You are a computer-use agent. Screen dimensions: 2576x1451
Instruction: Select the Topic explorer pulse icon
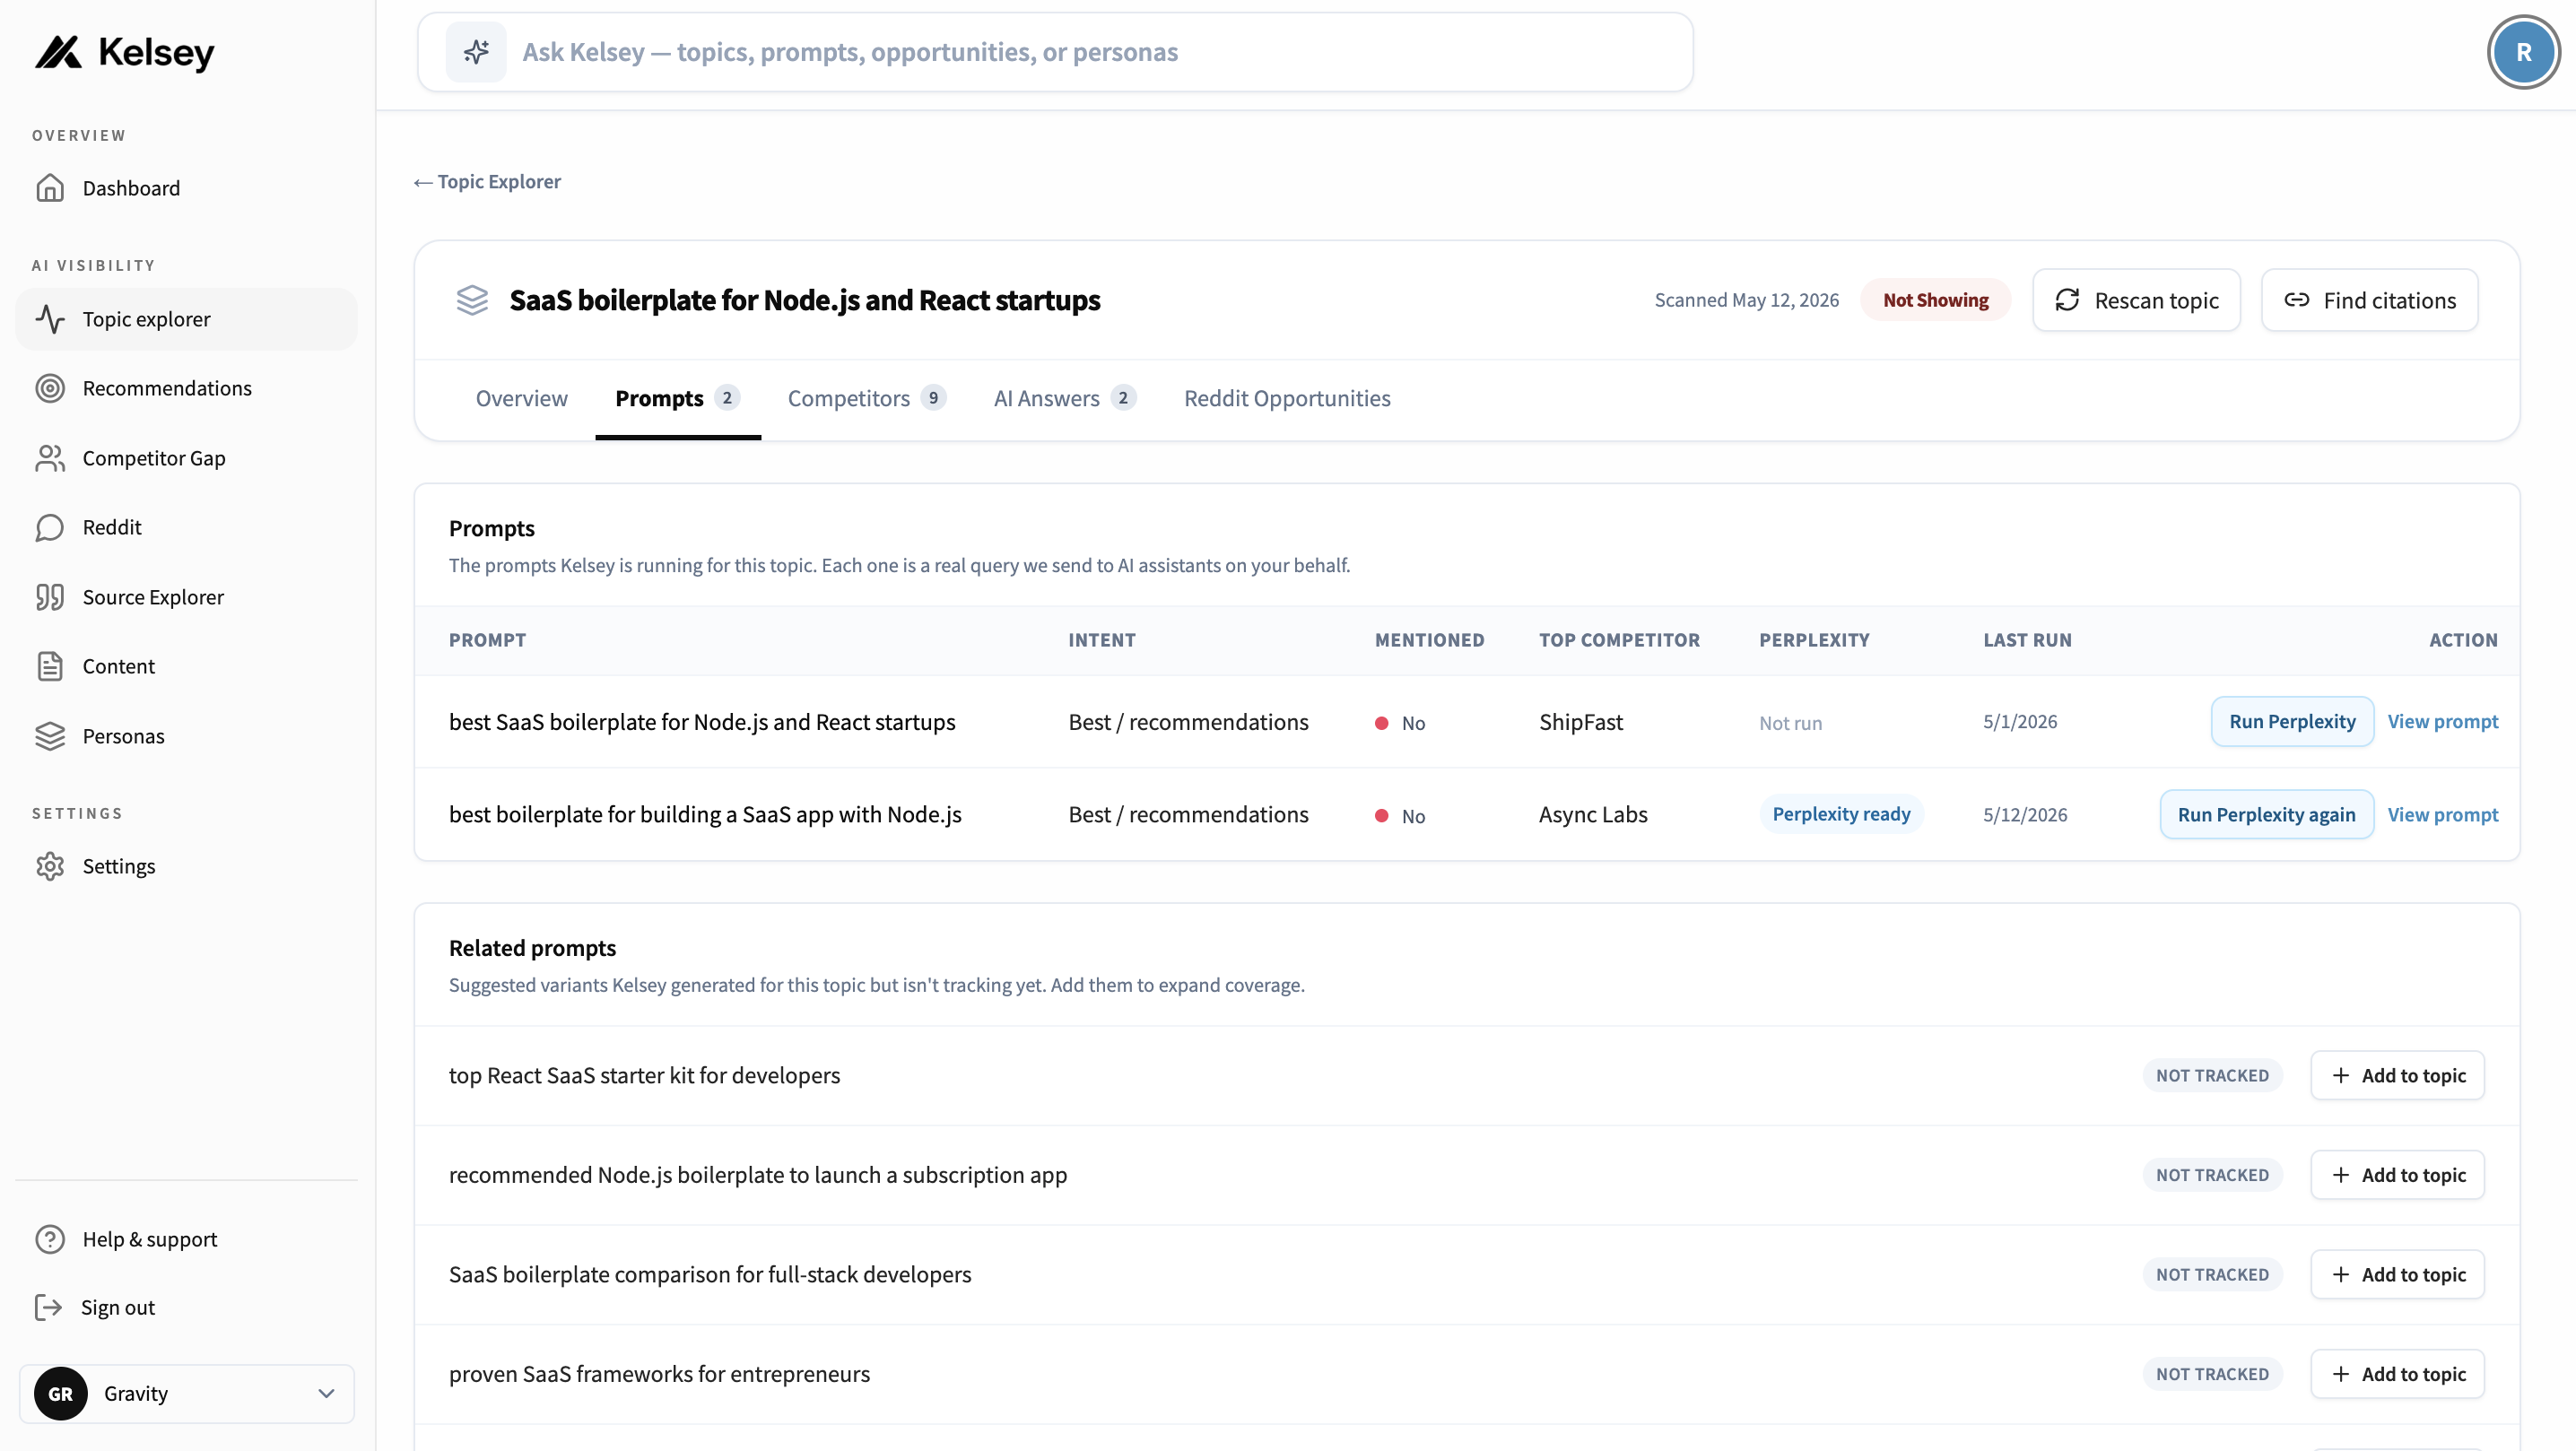tap(50, 319)
